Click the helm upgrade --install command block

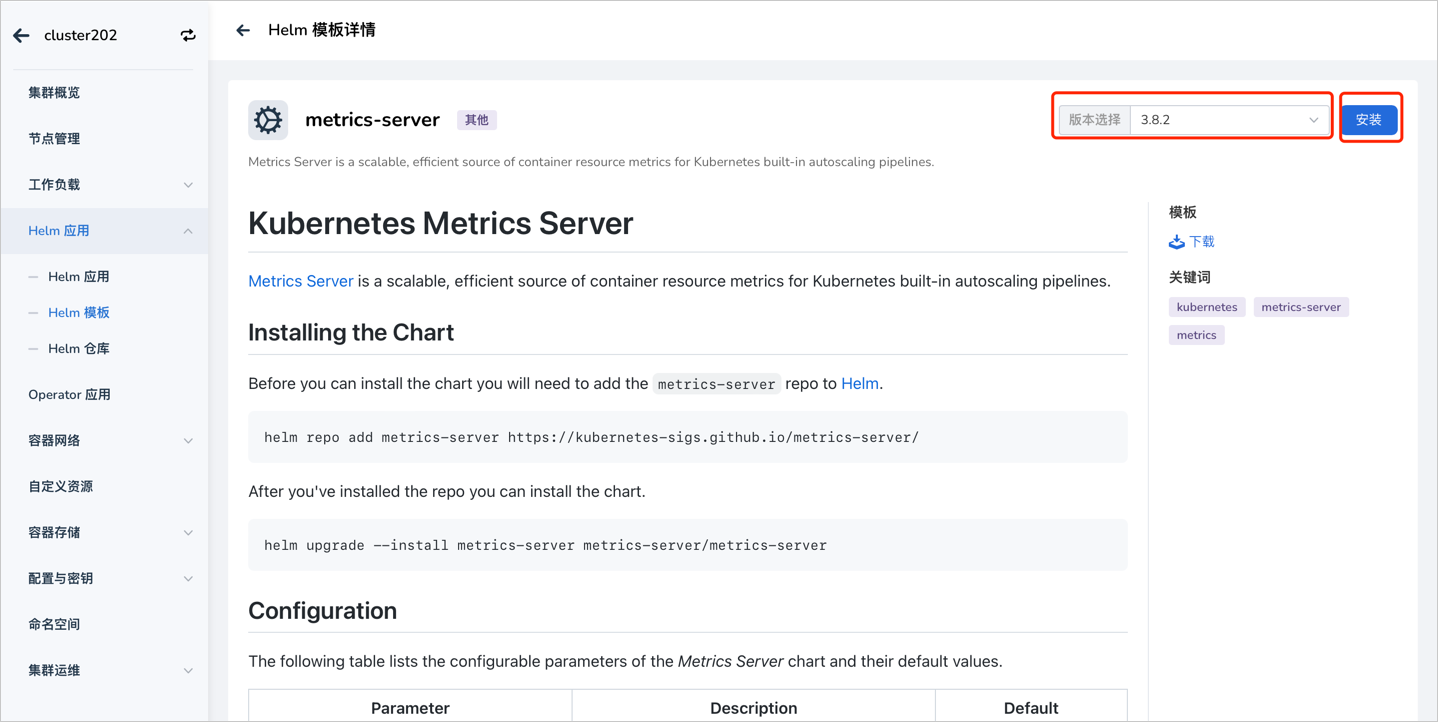(x=688, y=545)
